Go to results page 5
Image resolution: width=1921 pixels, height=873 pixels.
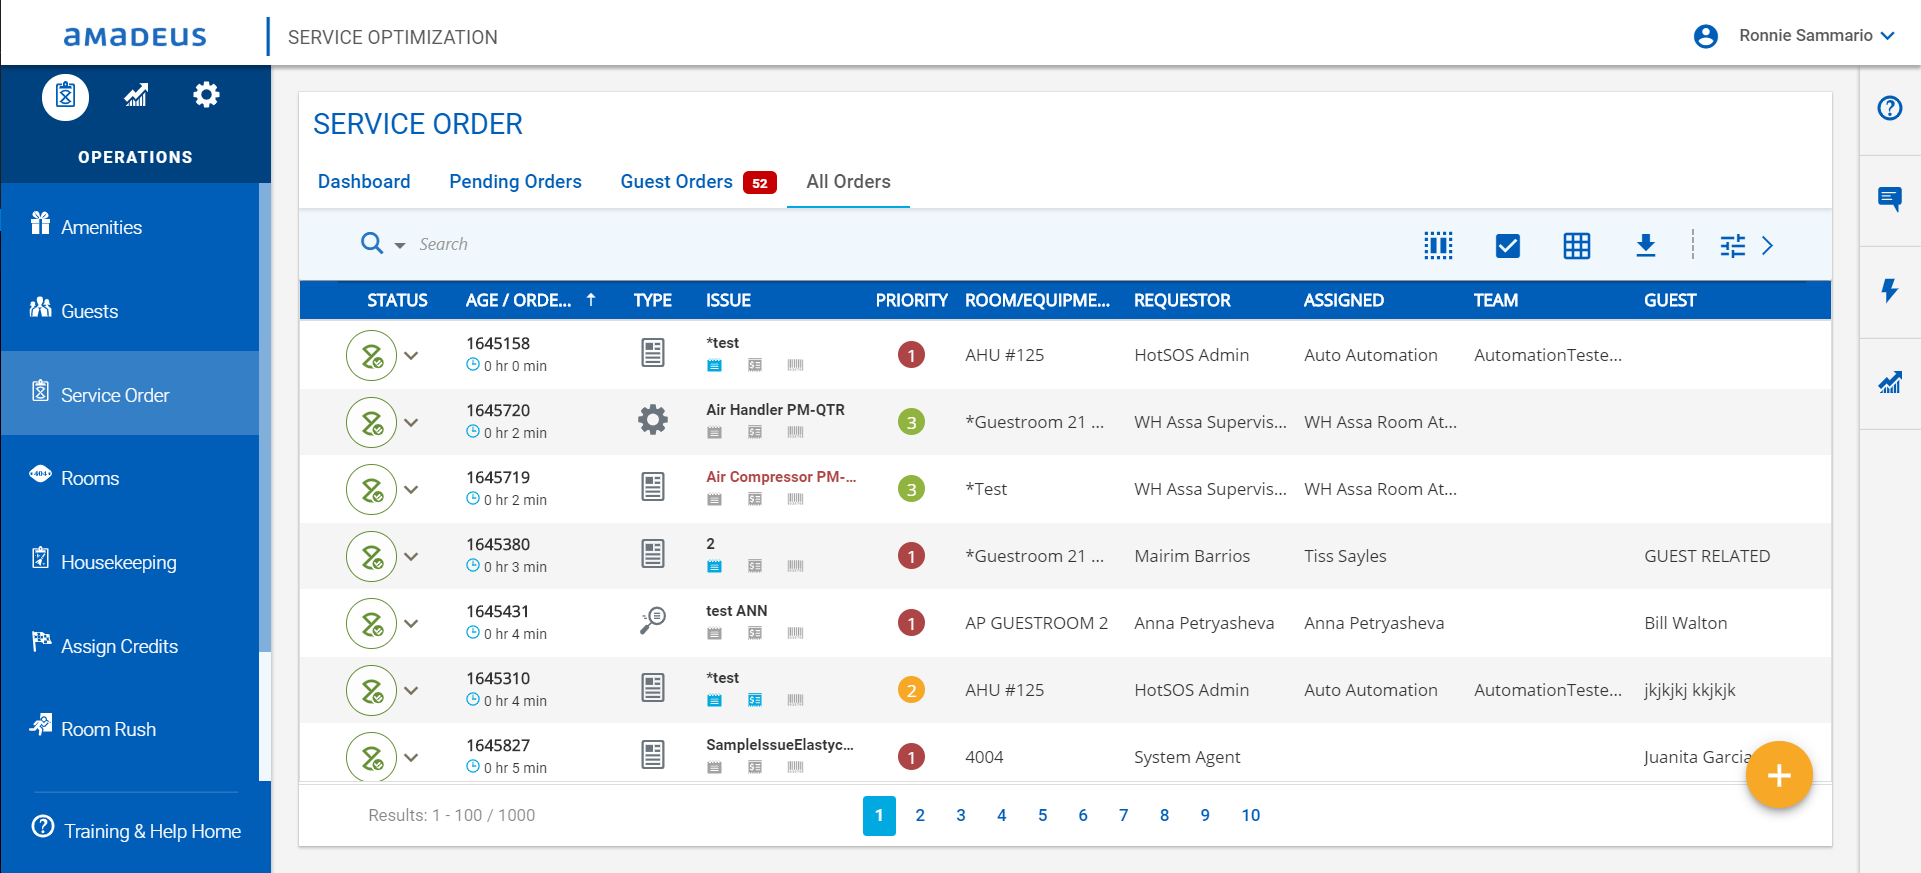[1042, 815]
